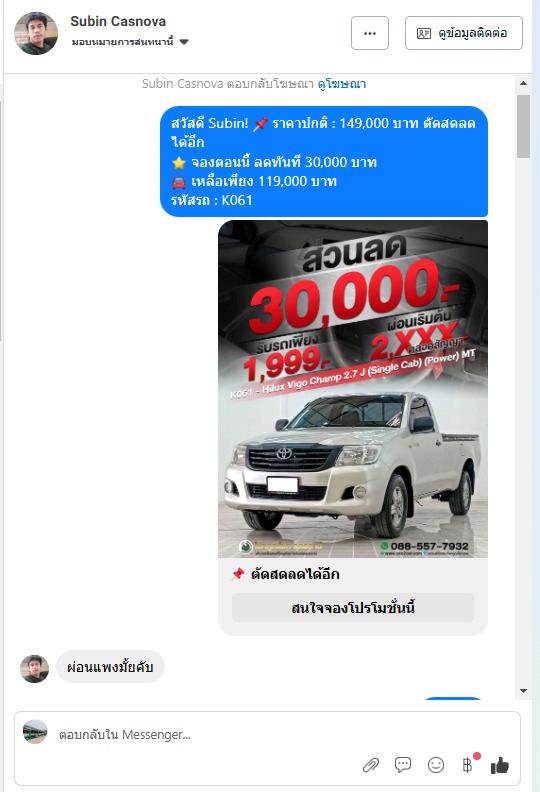Click the sender avatar beside ผ่อนแพงมั้ยคับ
Image resolution: width=540 pixels, height=792 pixels.
click(x=34, y=669)
